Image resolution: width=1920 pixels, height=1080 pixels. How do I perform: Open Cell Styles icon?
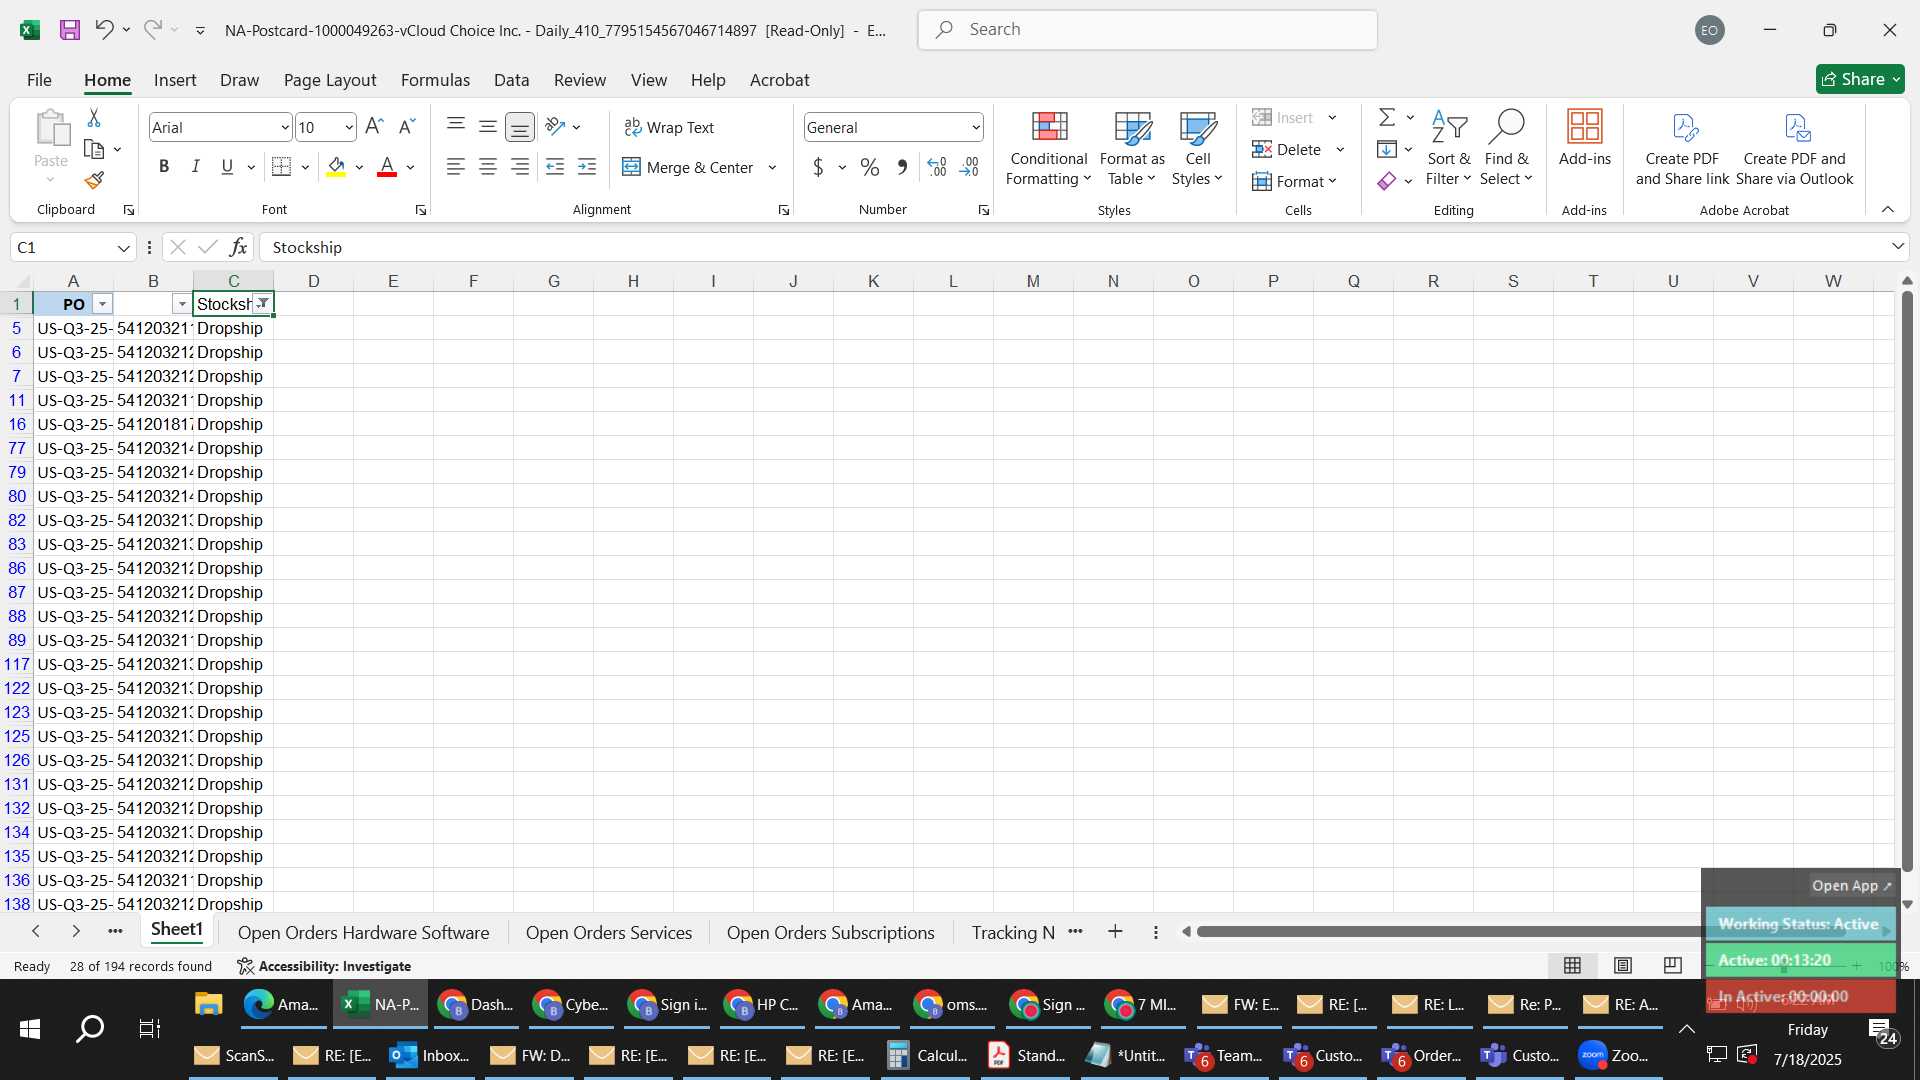coord(1198,127)
